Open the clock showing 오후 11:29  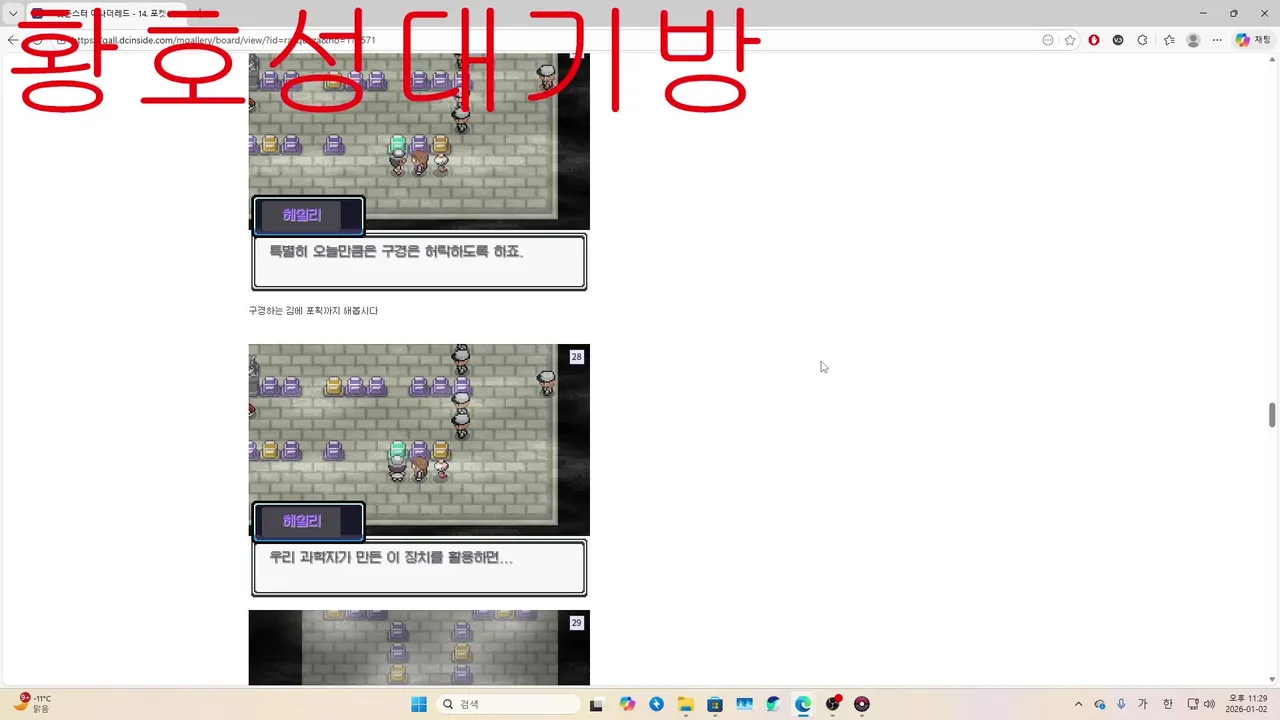pyautogui.click(x=1247, y=704)
